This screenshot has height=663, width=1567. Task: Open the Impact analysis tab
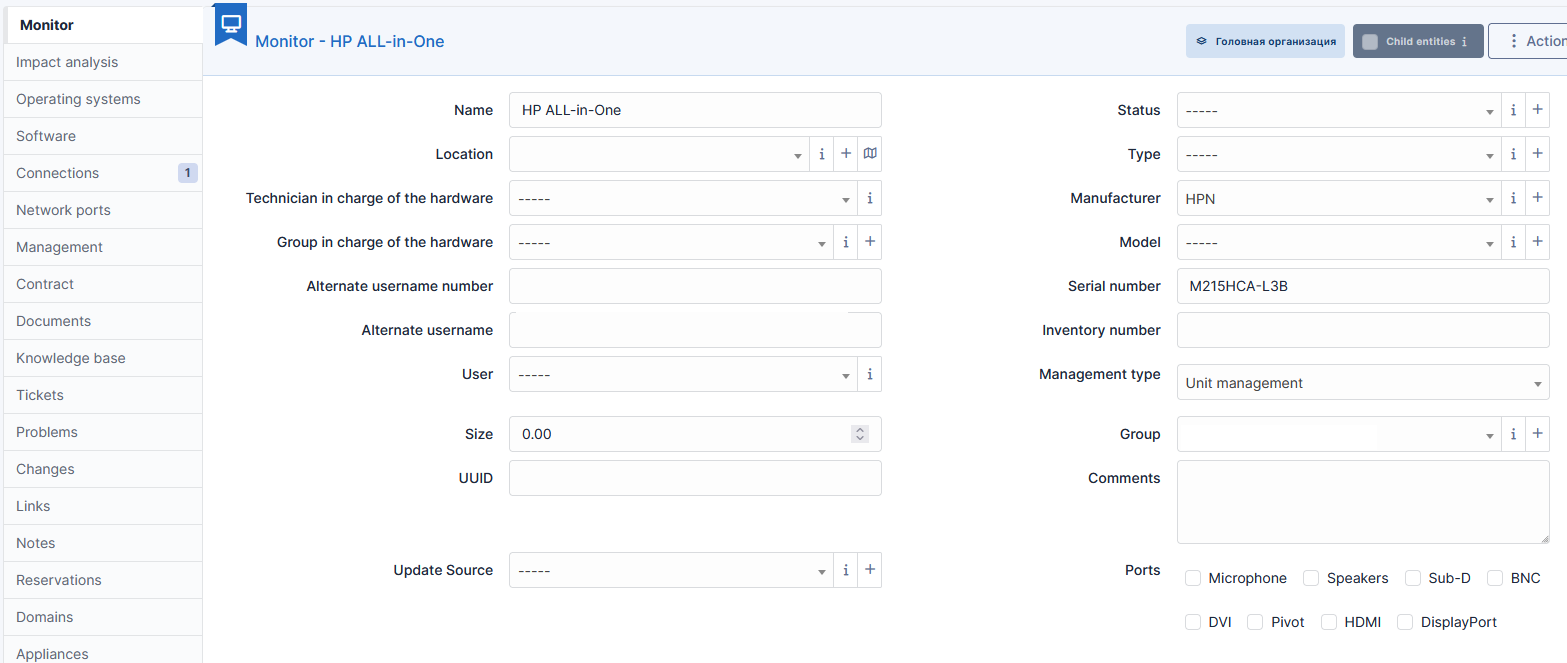pyautogui.click(x=103, y=62)
